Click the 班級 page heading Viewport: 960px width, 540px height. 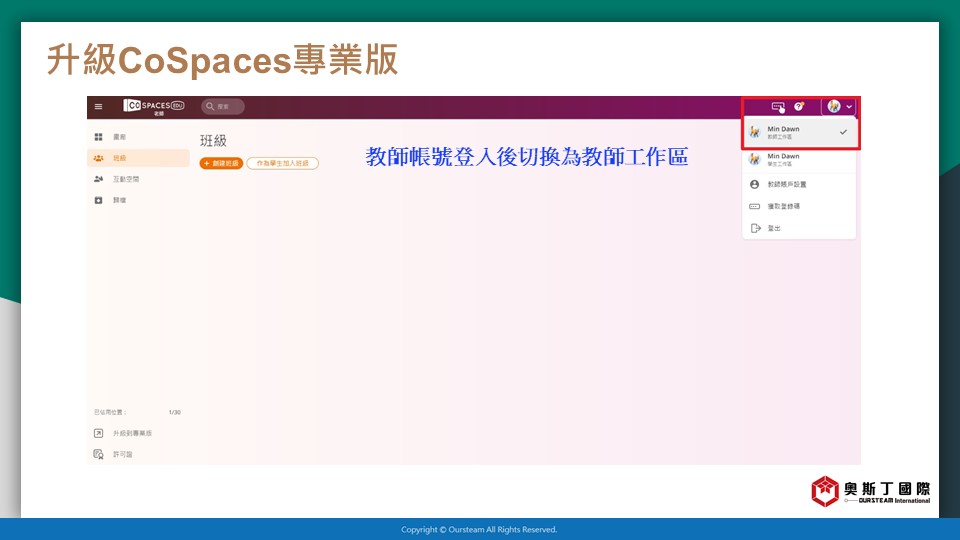(x=213, y=141)
